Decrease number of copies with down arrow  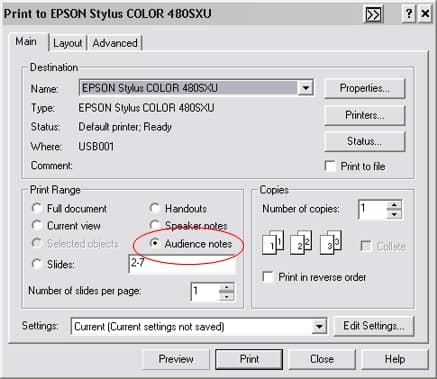(394, 214)
